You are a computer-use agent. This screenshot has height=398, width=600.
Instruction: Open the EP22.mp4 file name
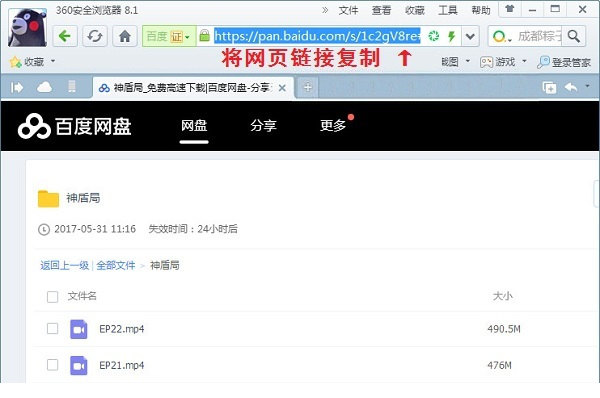tap(122, 329)
